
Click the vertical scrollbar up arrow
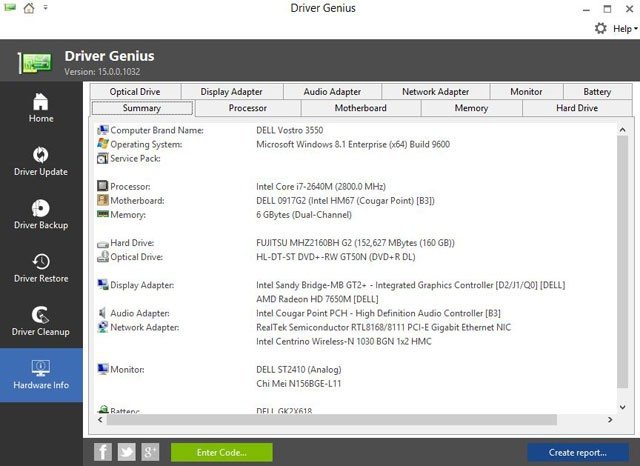[x=622, y=130]
